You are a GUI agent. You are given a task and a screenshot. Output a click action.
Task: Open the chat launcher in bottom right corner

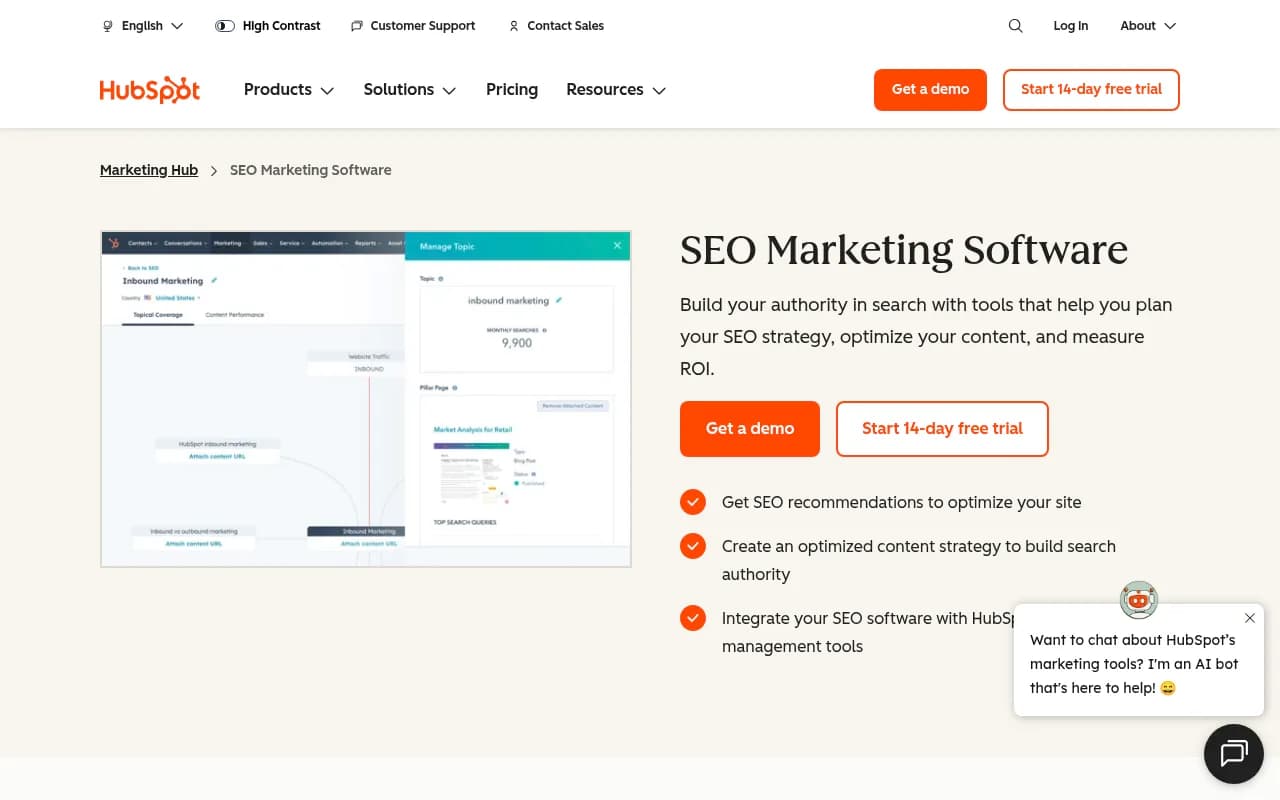click(x=1233, y=753)
